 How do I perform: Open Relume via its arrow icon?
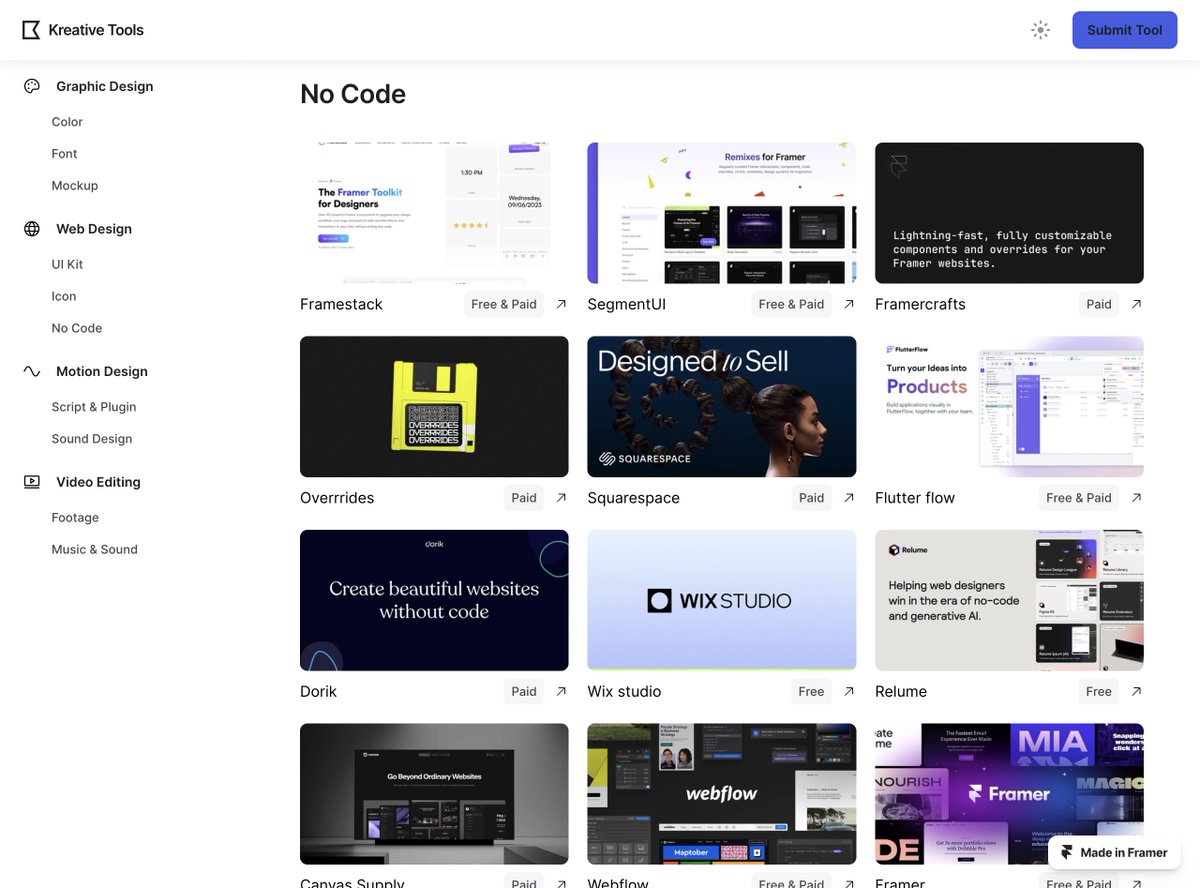(1136, 691)
